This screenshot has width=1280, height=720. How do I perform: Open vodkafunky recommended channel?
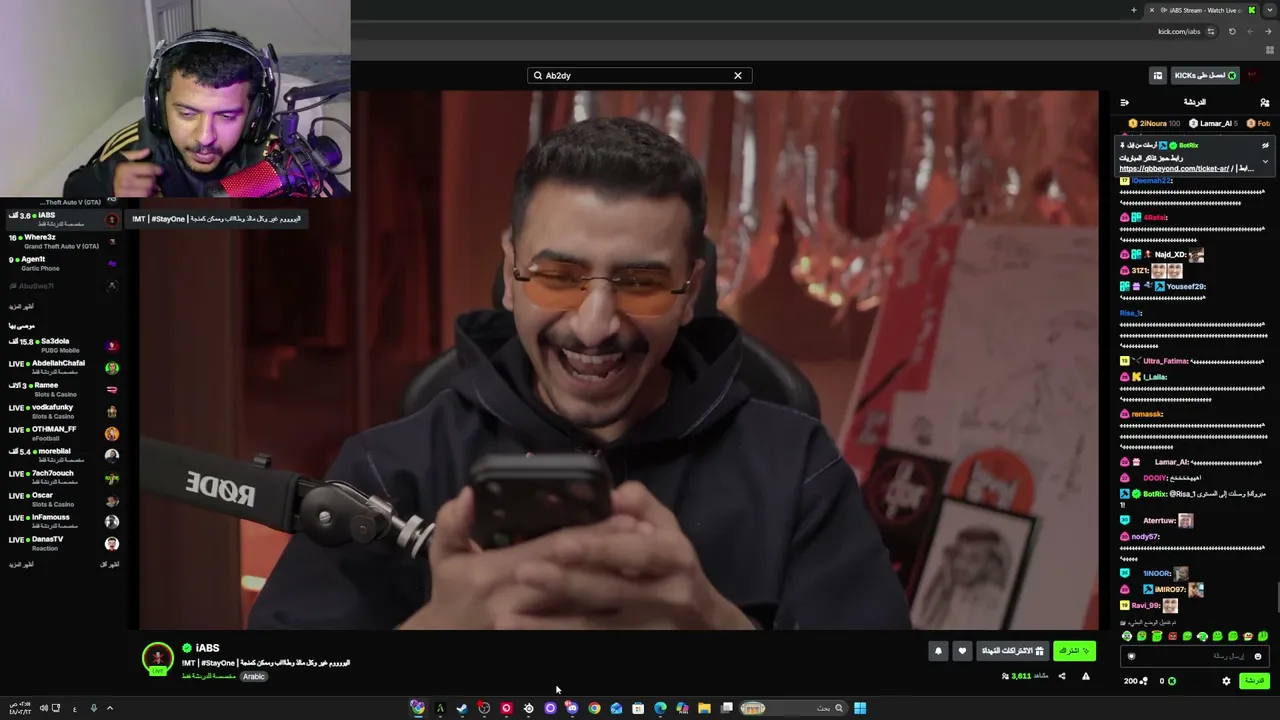[62, 411]
